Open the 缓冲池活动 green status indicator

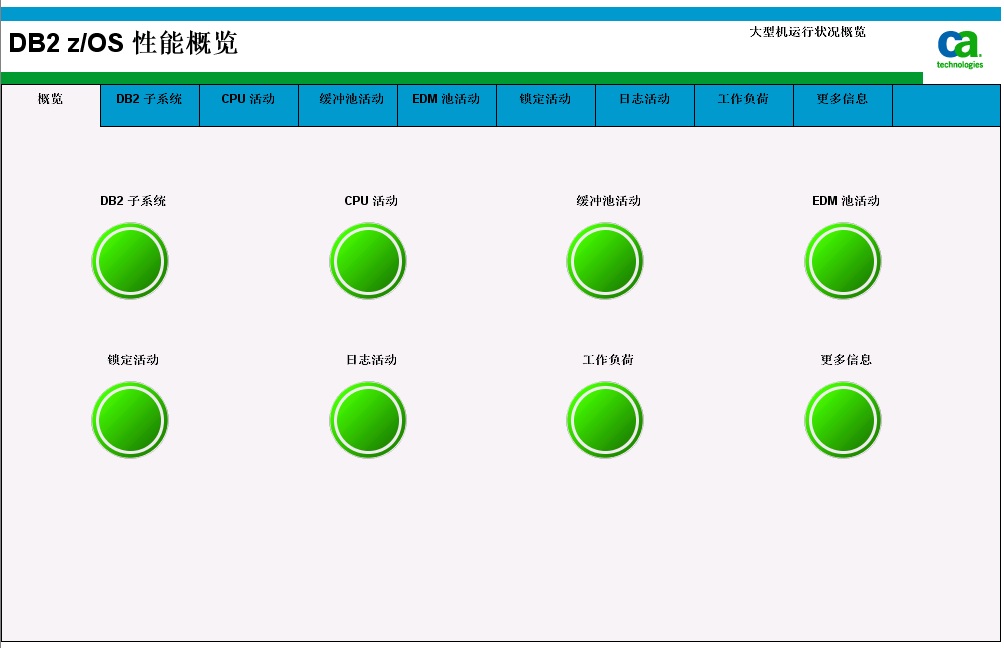[605, 261]
